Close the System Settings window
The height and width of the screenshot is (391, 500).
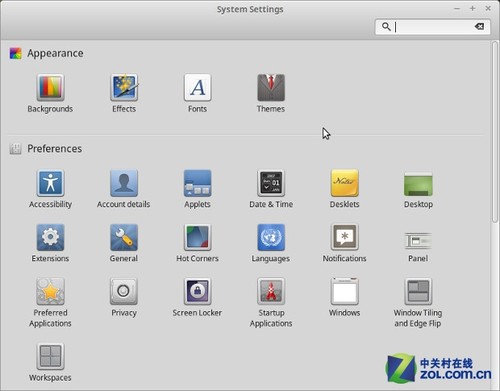click(488, 9)
